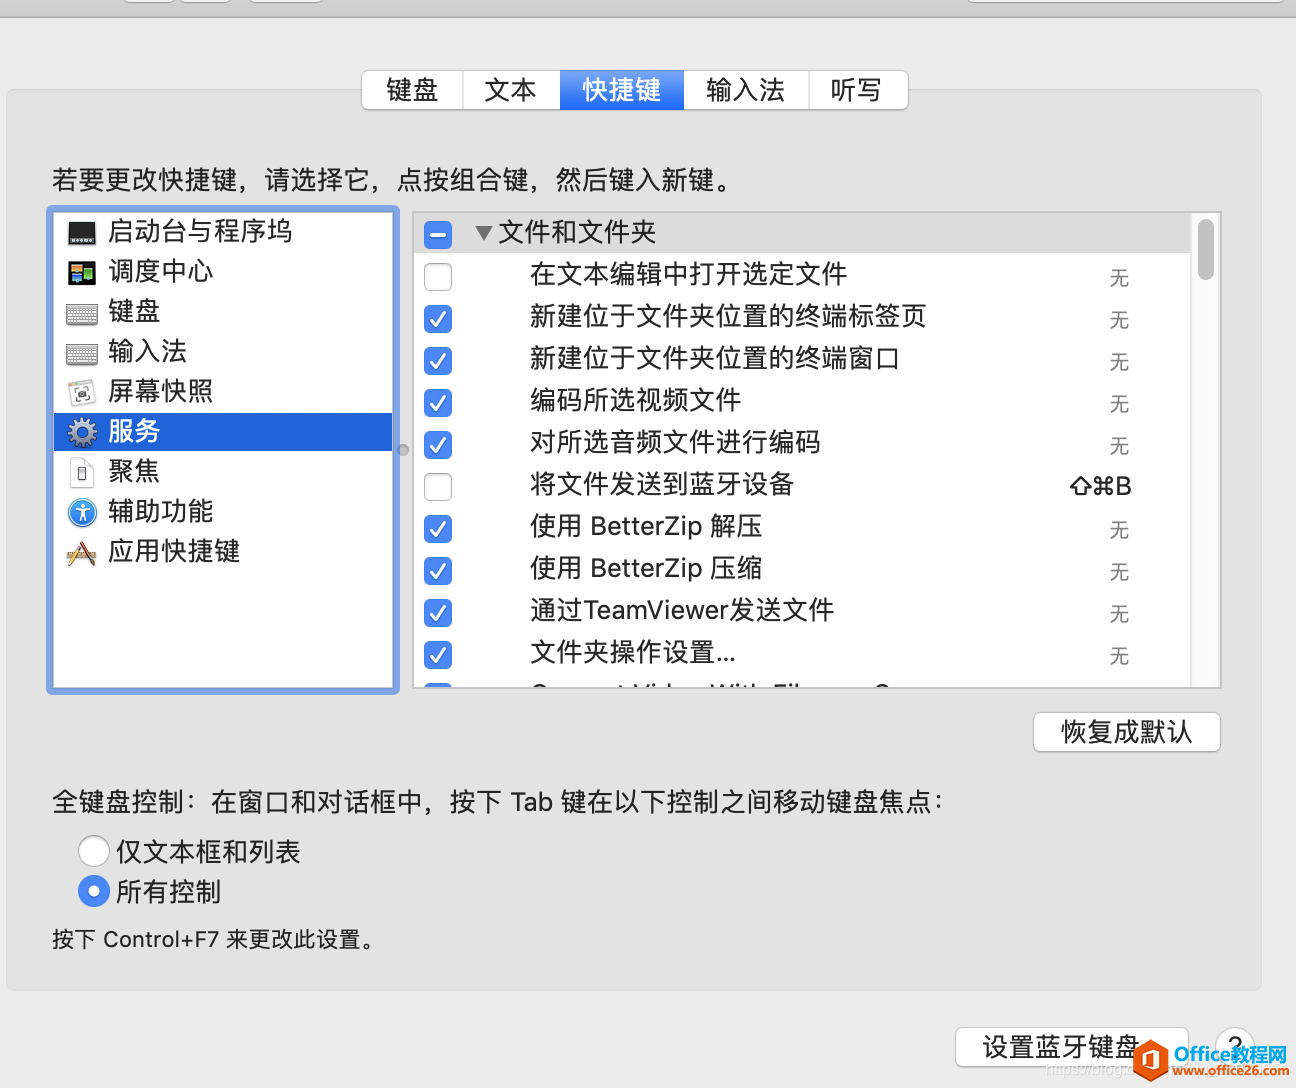Image resolution: width=1296 pixels, height=1088 pixels.
Task: Select 聚焦 in the category list
Action: click(223, 472)
